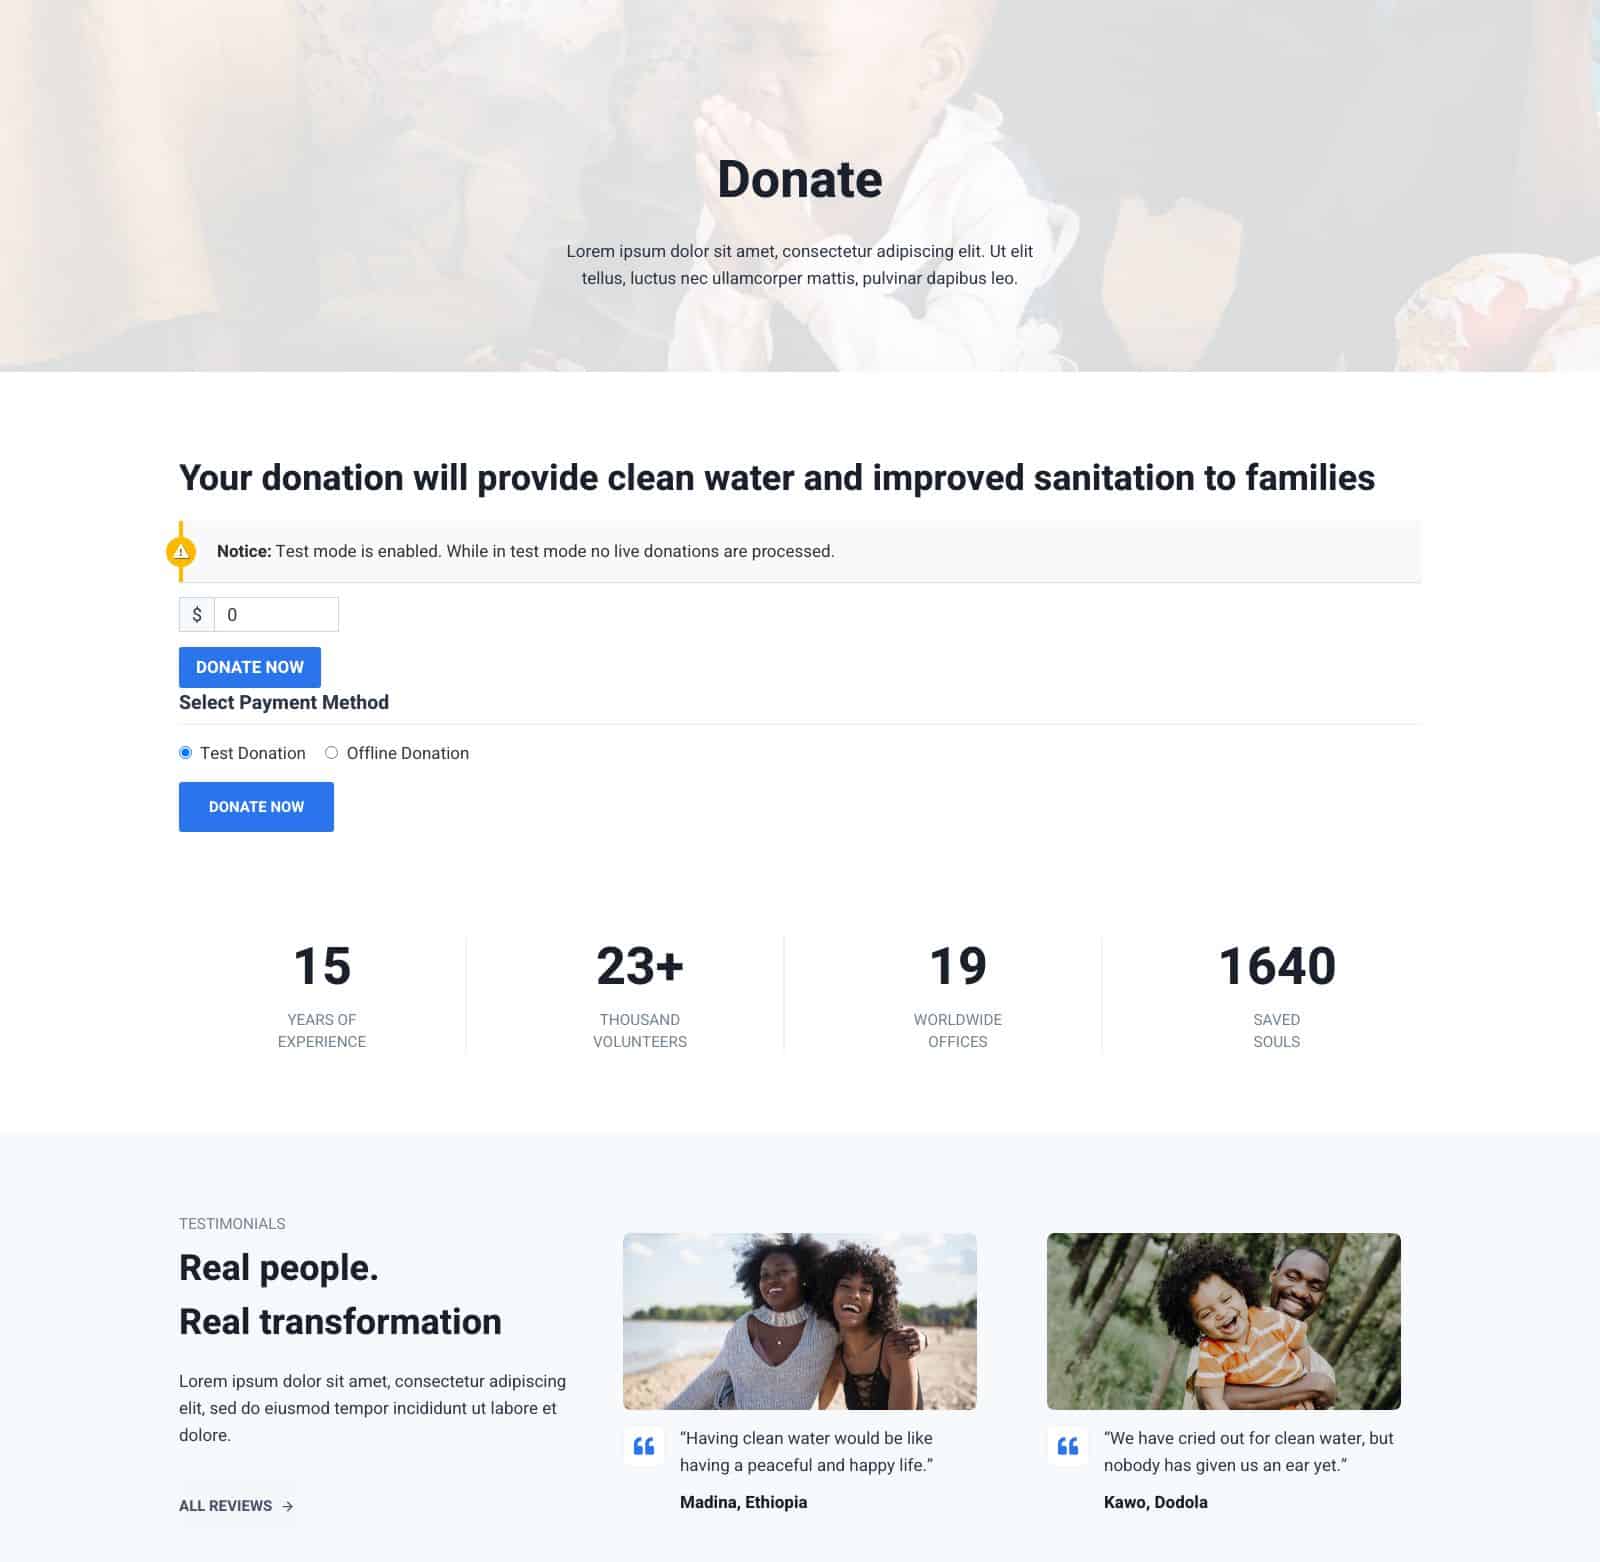Click the Offline Donation label text
The width and height of the screenshot is (1600, 1562).
point(408,753)
